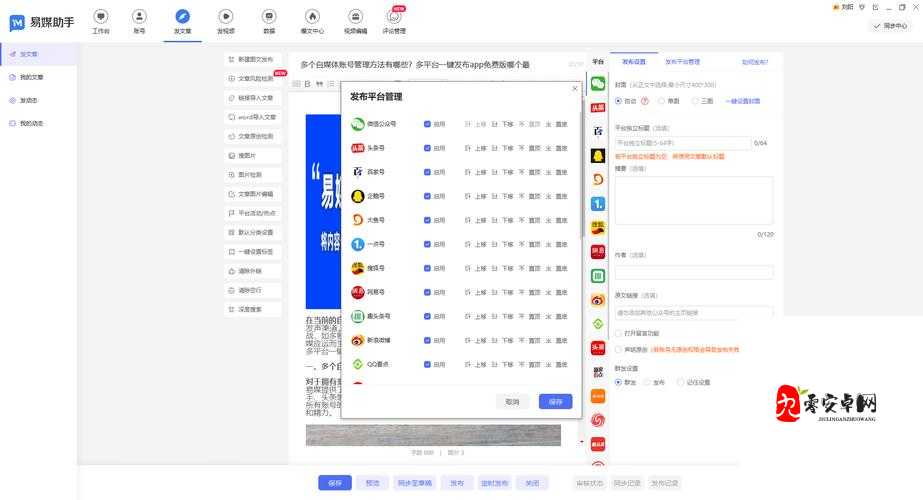Enable 声明原创 checkbox
The image size is (923, 500).
tap(618, 350)
